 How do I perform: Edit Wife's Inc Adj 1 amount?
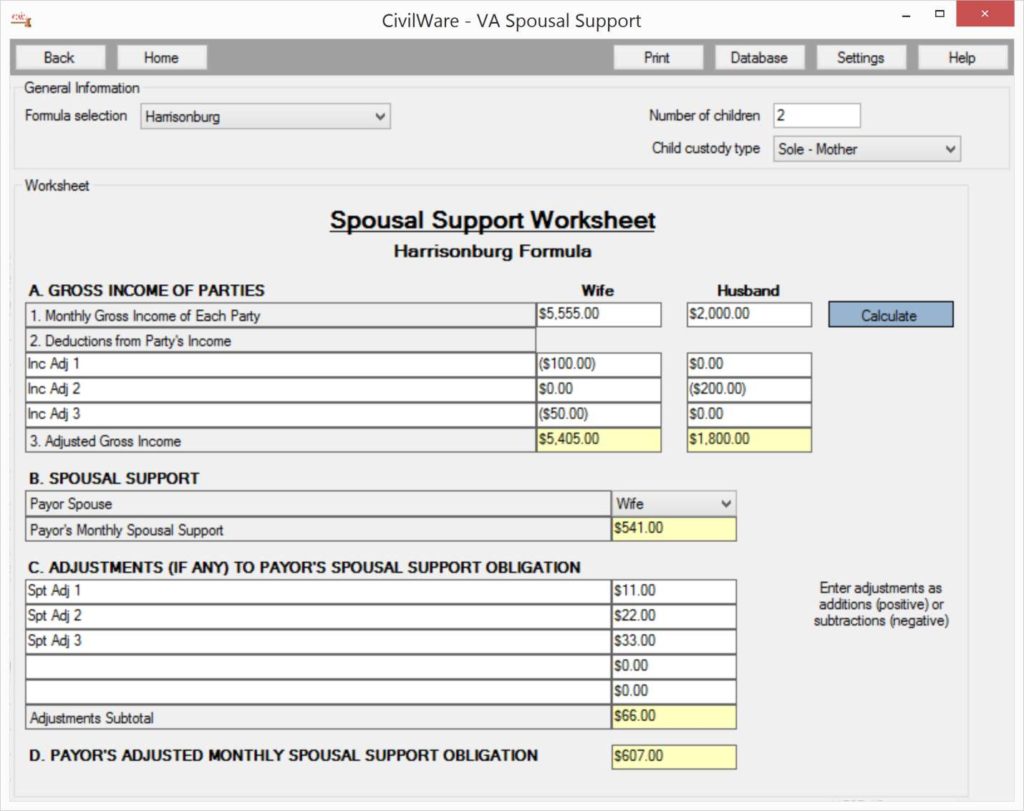click(598, 364)
